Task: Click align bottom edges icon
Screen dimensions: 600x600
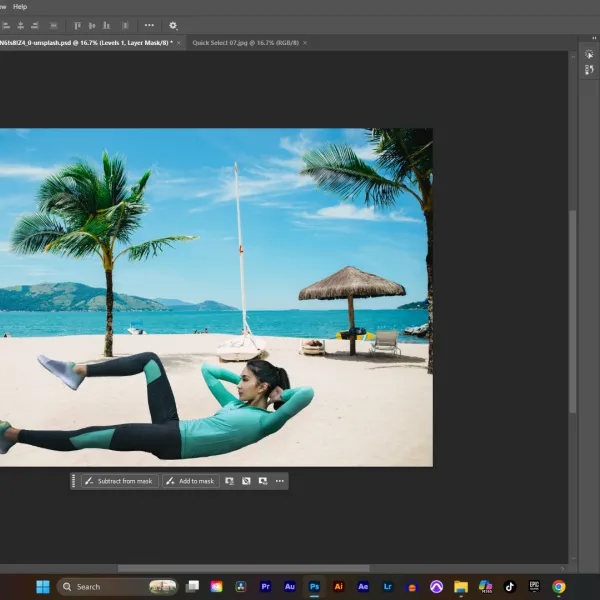Action: pyautogui.click(x=106, y=26)
